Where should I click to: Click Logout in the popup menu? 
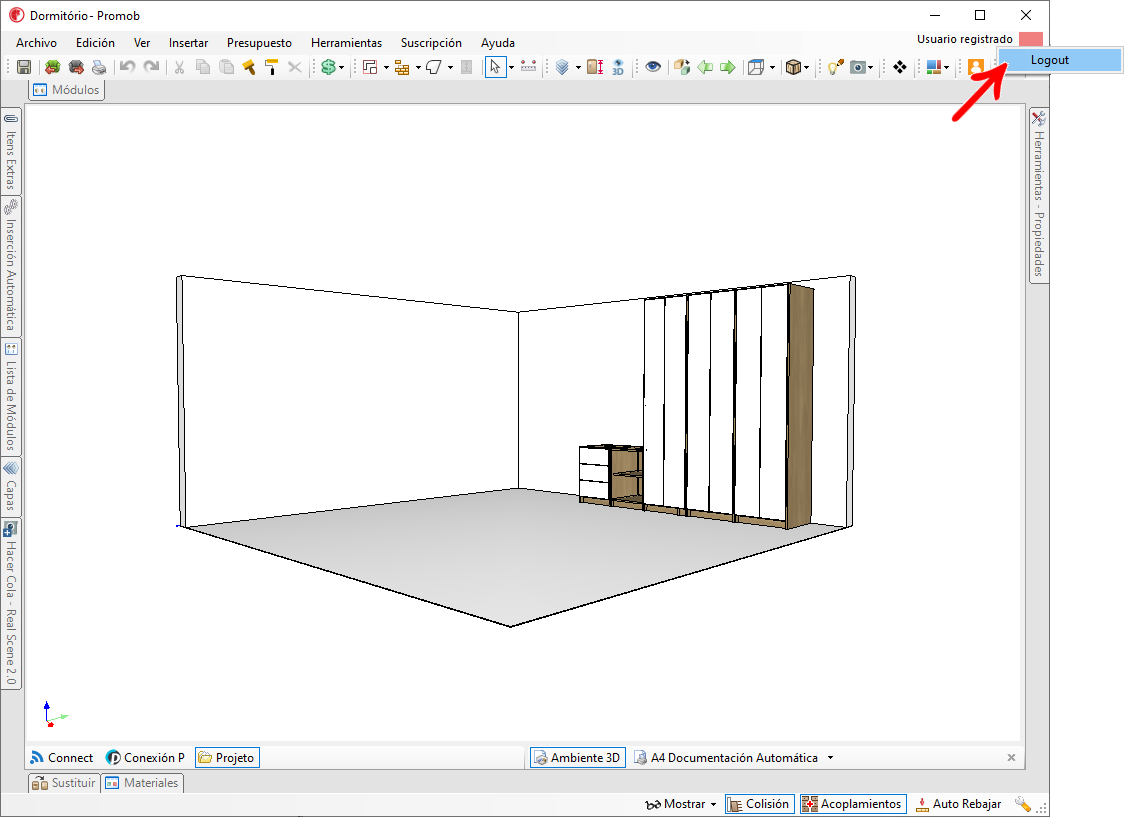1049,60
